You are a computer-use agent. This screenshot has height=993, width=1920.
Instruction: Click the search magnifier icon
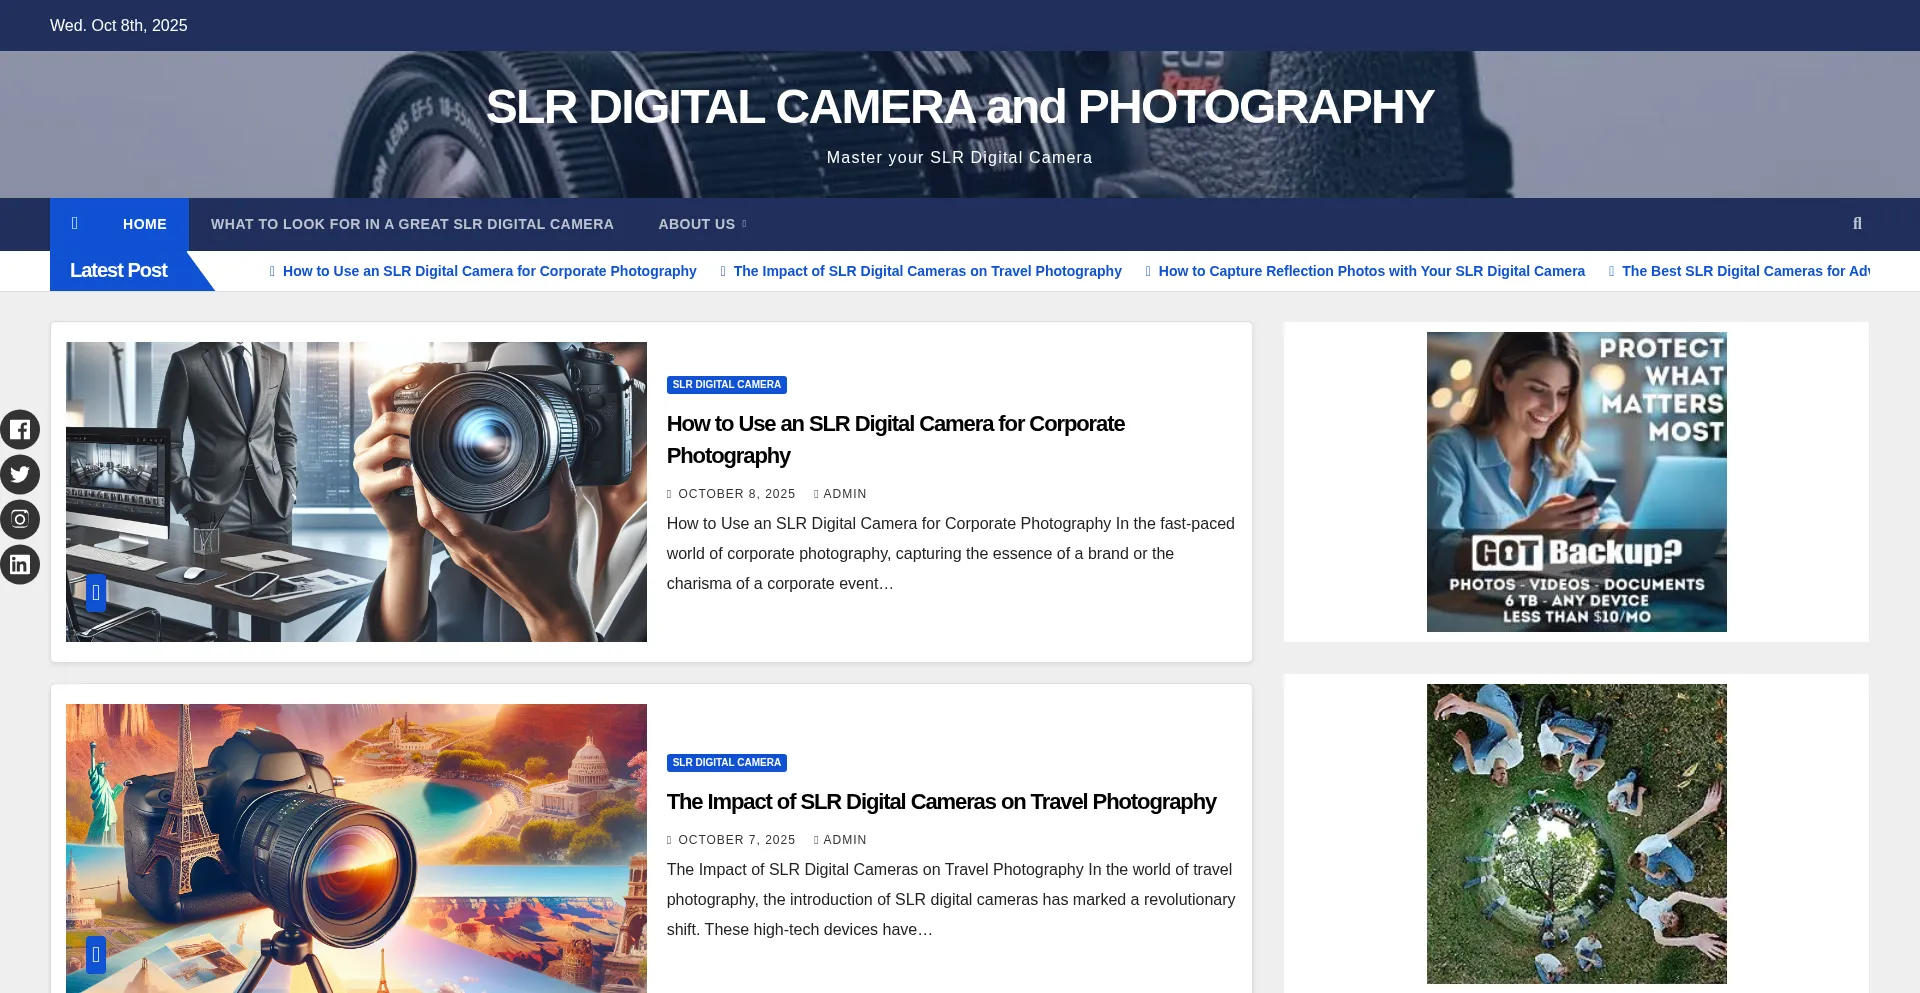(x=1857, y=224)
